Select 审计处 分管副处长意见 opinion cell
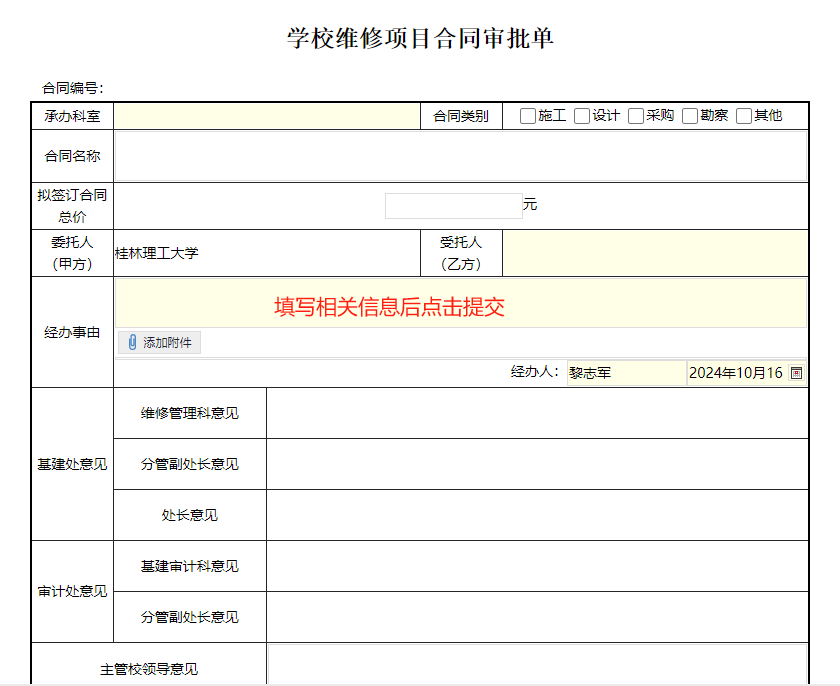This screenshot has width=840, height=686. (537, 617)
